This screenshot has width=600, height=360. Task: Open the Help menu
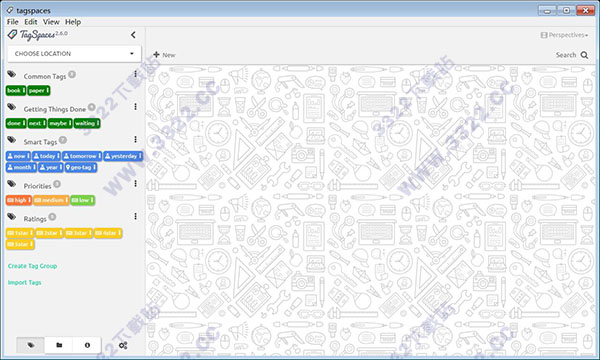pyautogui.click(x=73, y=22)
